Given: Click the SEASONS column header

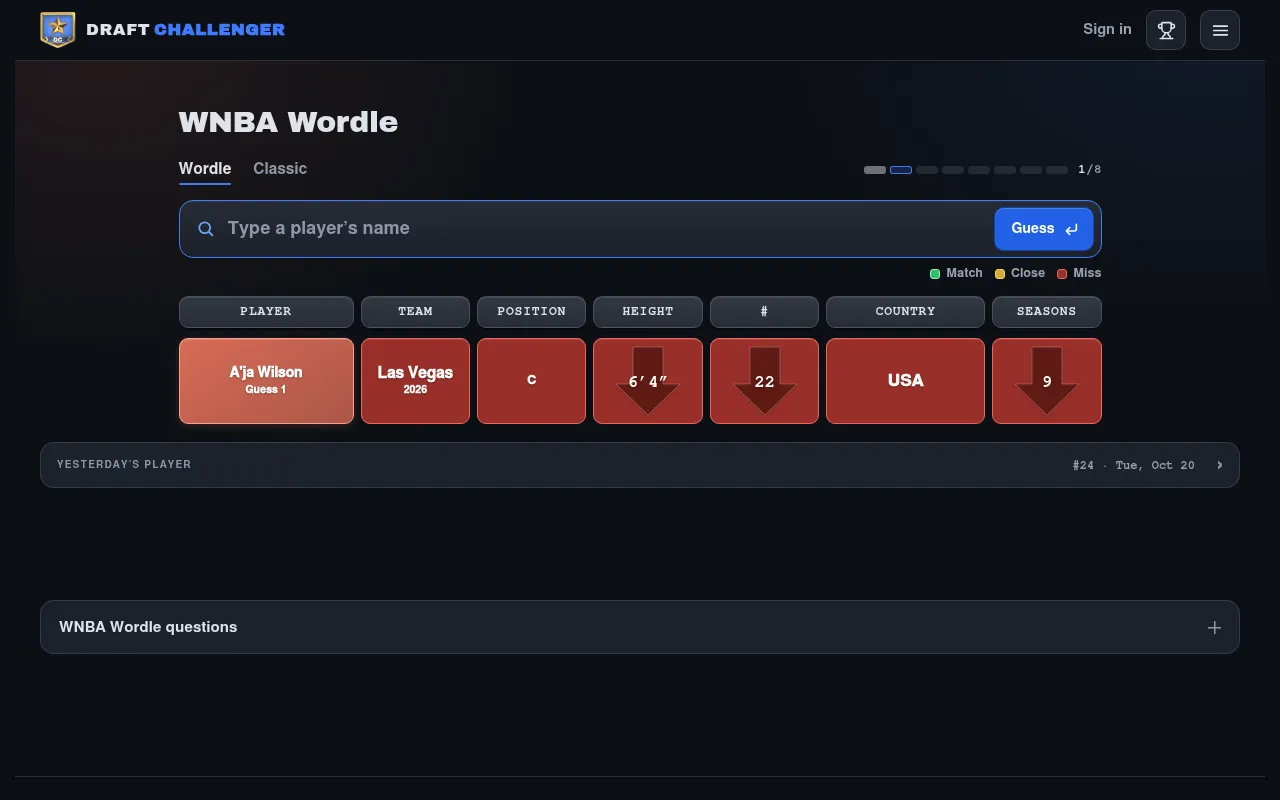Looking at the screenshot, I should [1047, 312].
